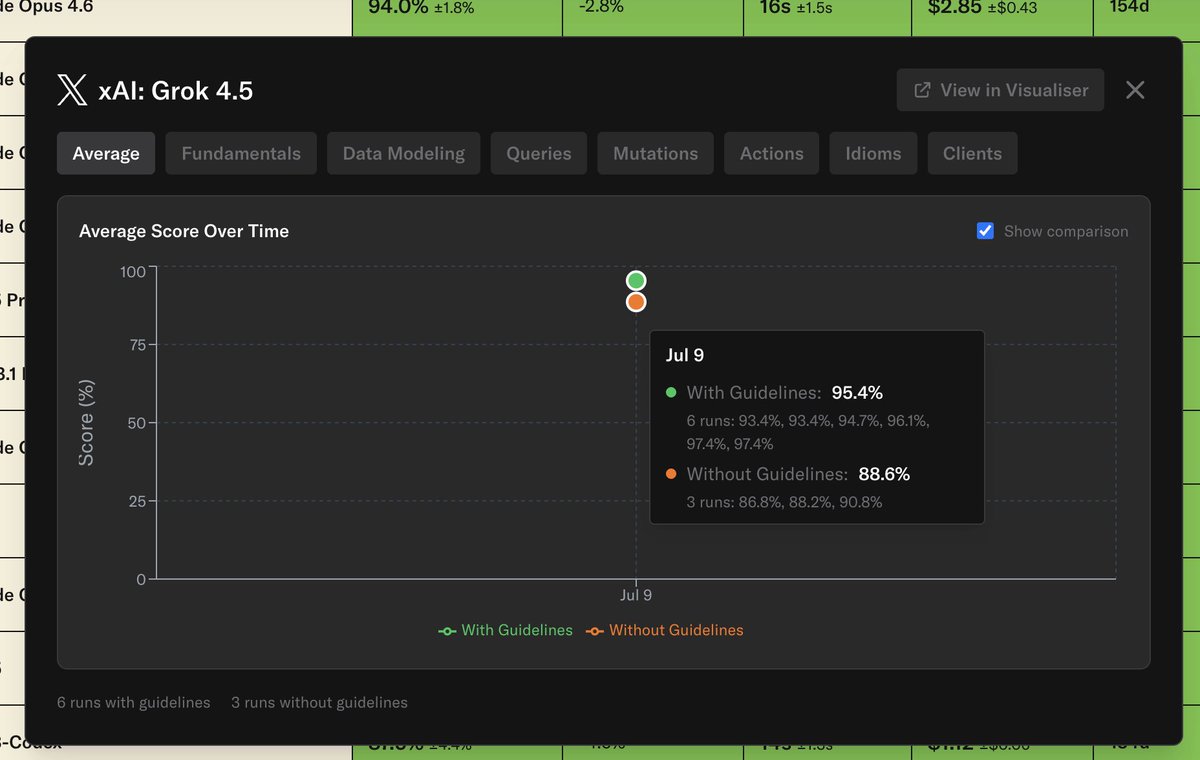Click the xAI X logo icon

coord(72,91)
